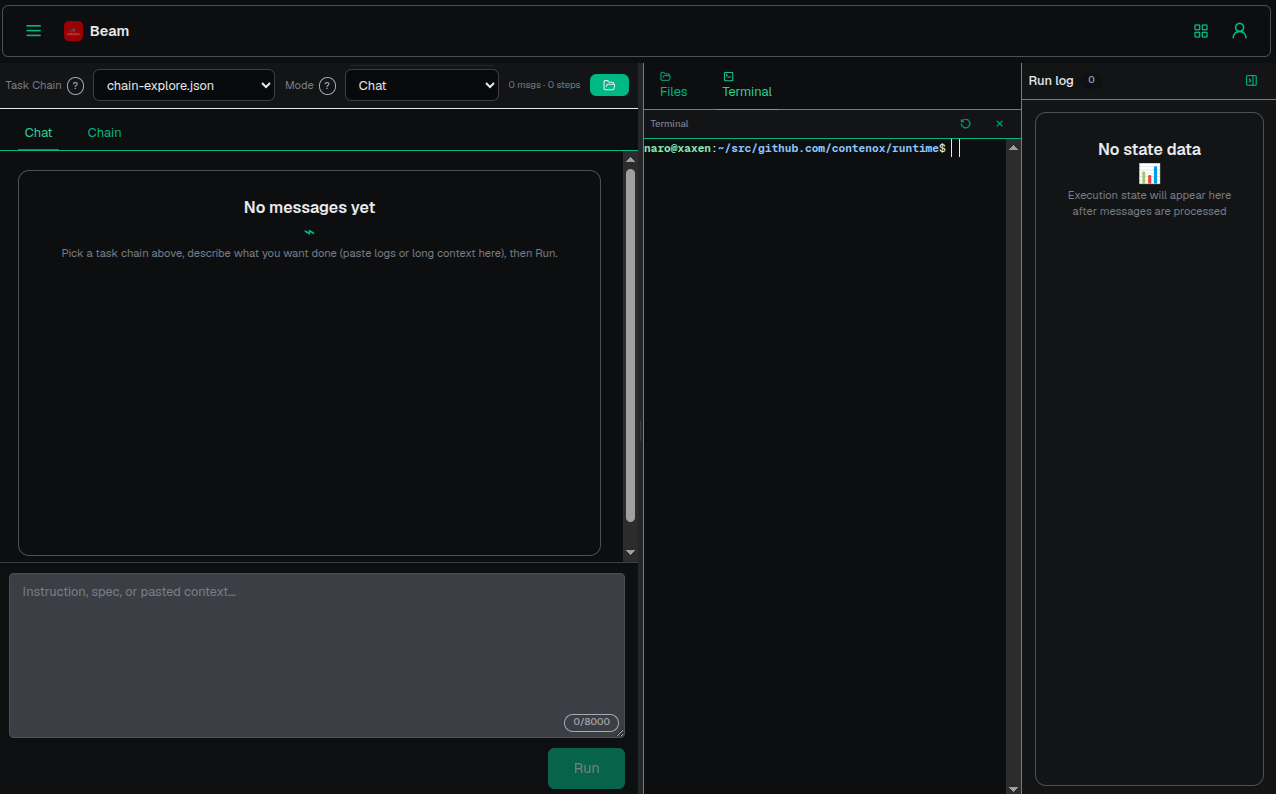Select the Chat tab

pyautogui.click(x=38, y=132)
